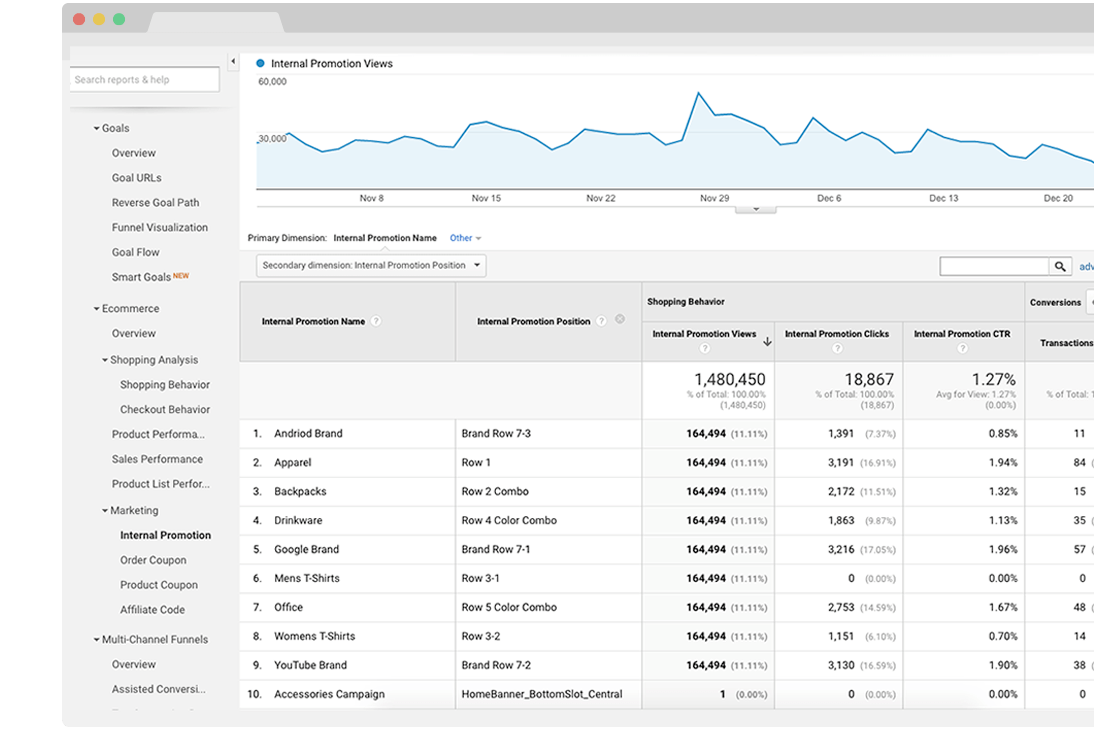Remove the Internal Promotion Position secondary dimension

(619, 320)
